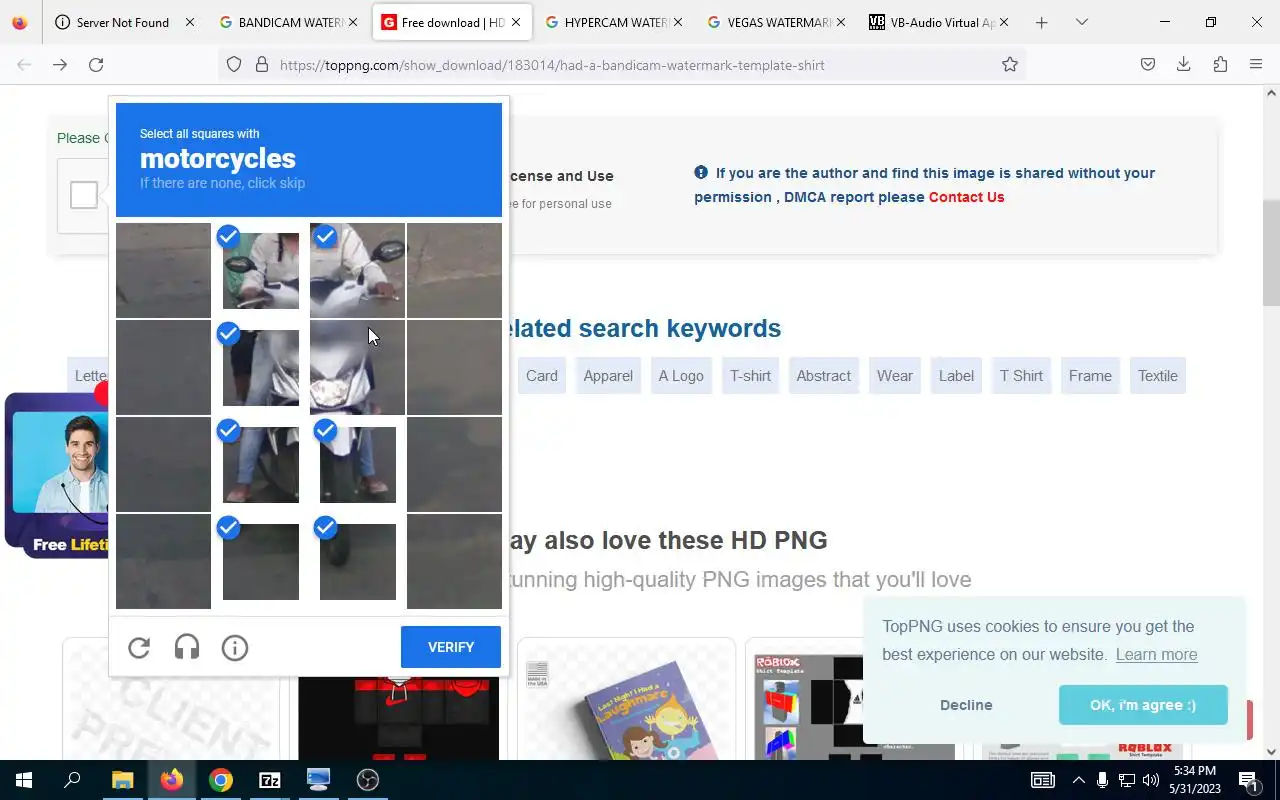Click the Contact Us link
1280x800 pixels.
point(966,197)
